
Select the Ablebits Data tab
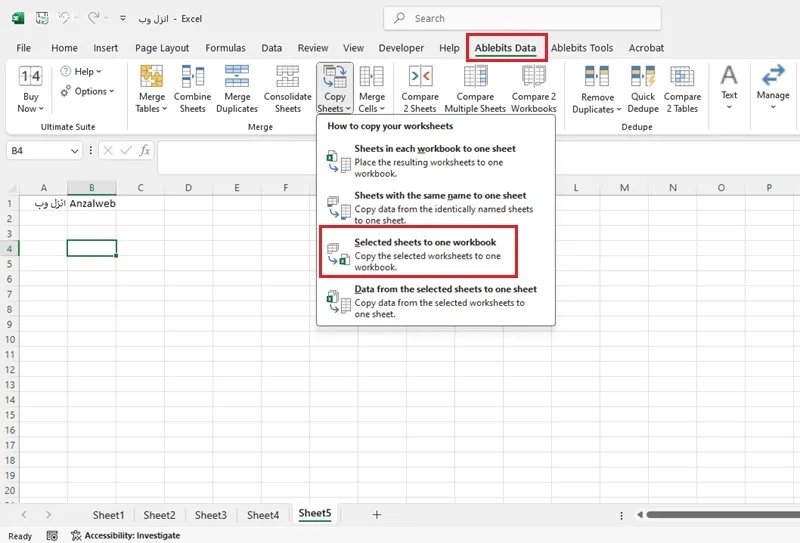(x=505, y=48)
